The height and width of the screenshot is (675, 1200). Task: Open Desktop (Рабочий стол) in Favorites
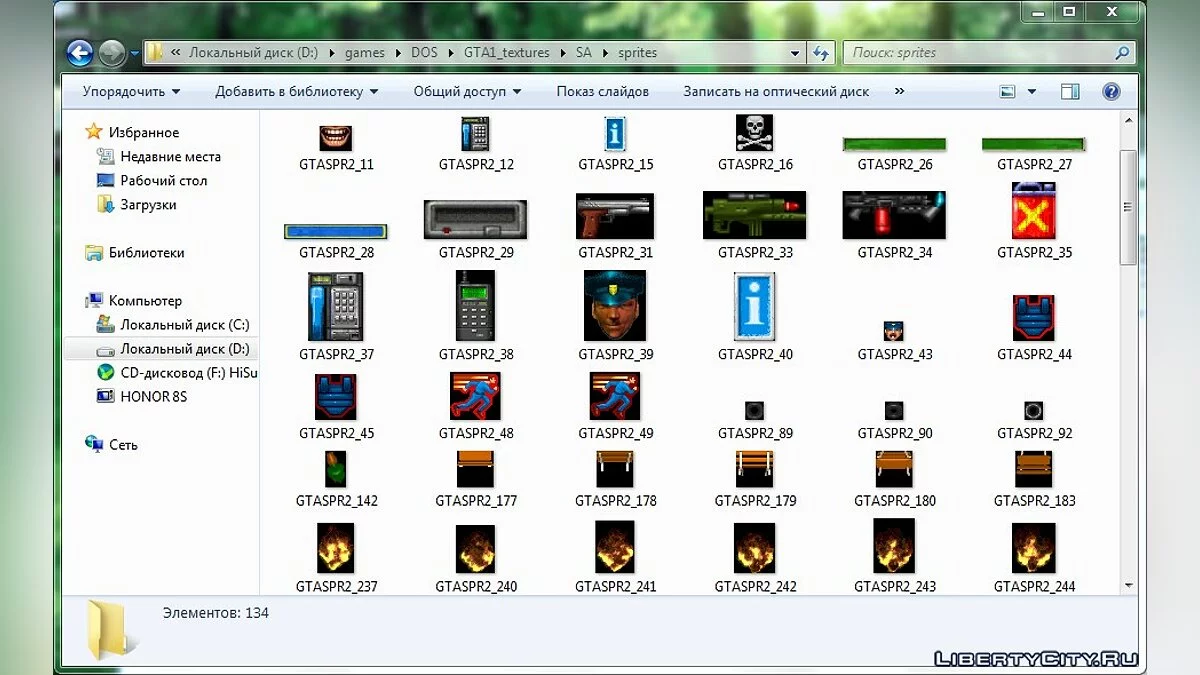pyautogui.click(x=163, y=181)
